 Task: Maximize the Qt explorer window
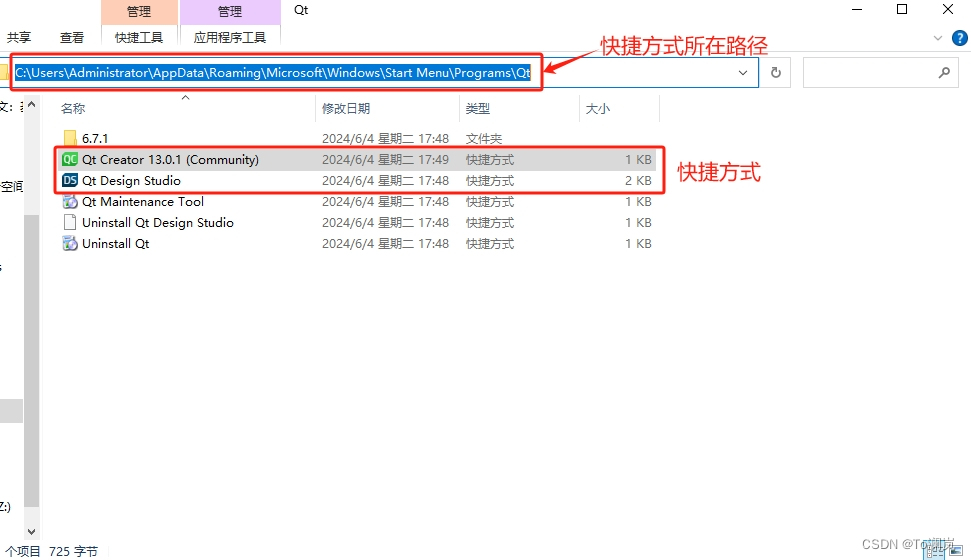pos(902,9)
